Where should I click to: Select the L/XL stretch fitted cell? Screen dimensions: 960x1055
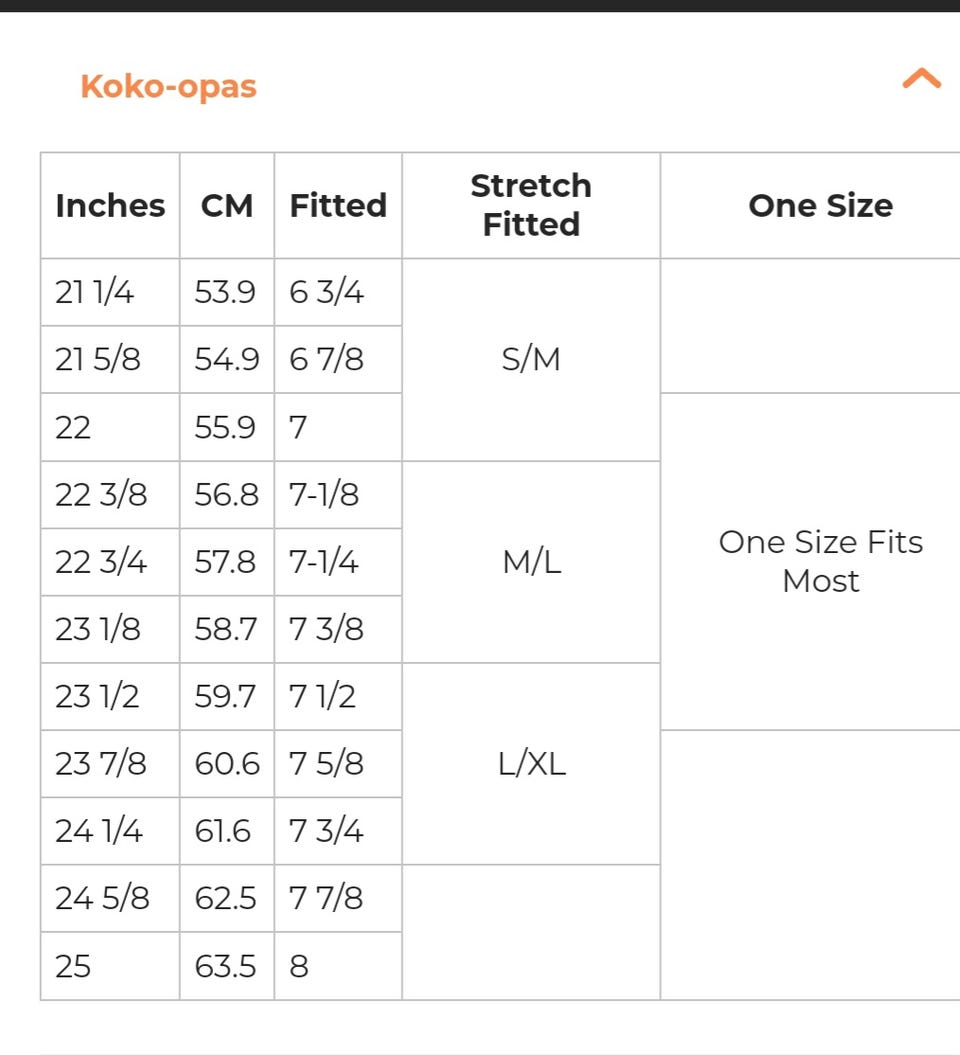click(531, 764)
